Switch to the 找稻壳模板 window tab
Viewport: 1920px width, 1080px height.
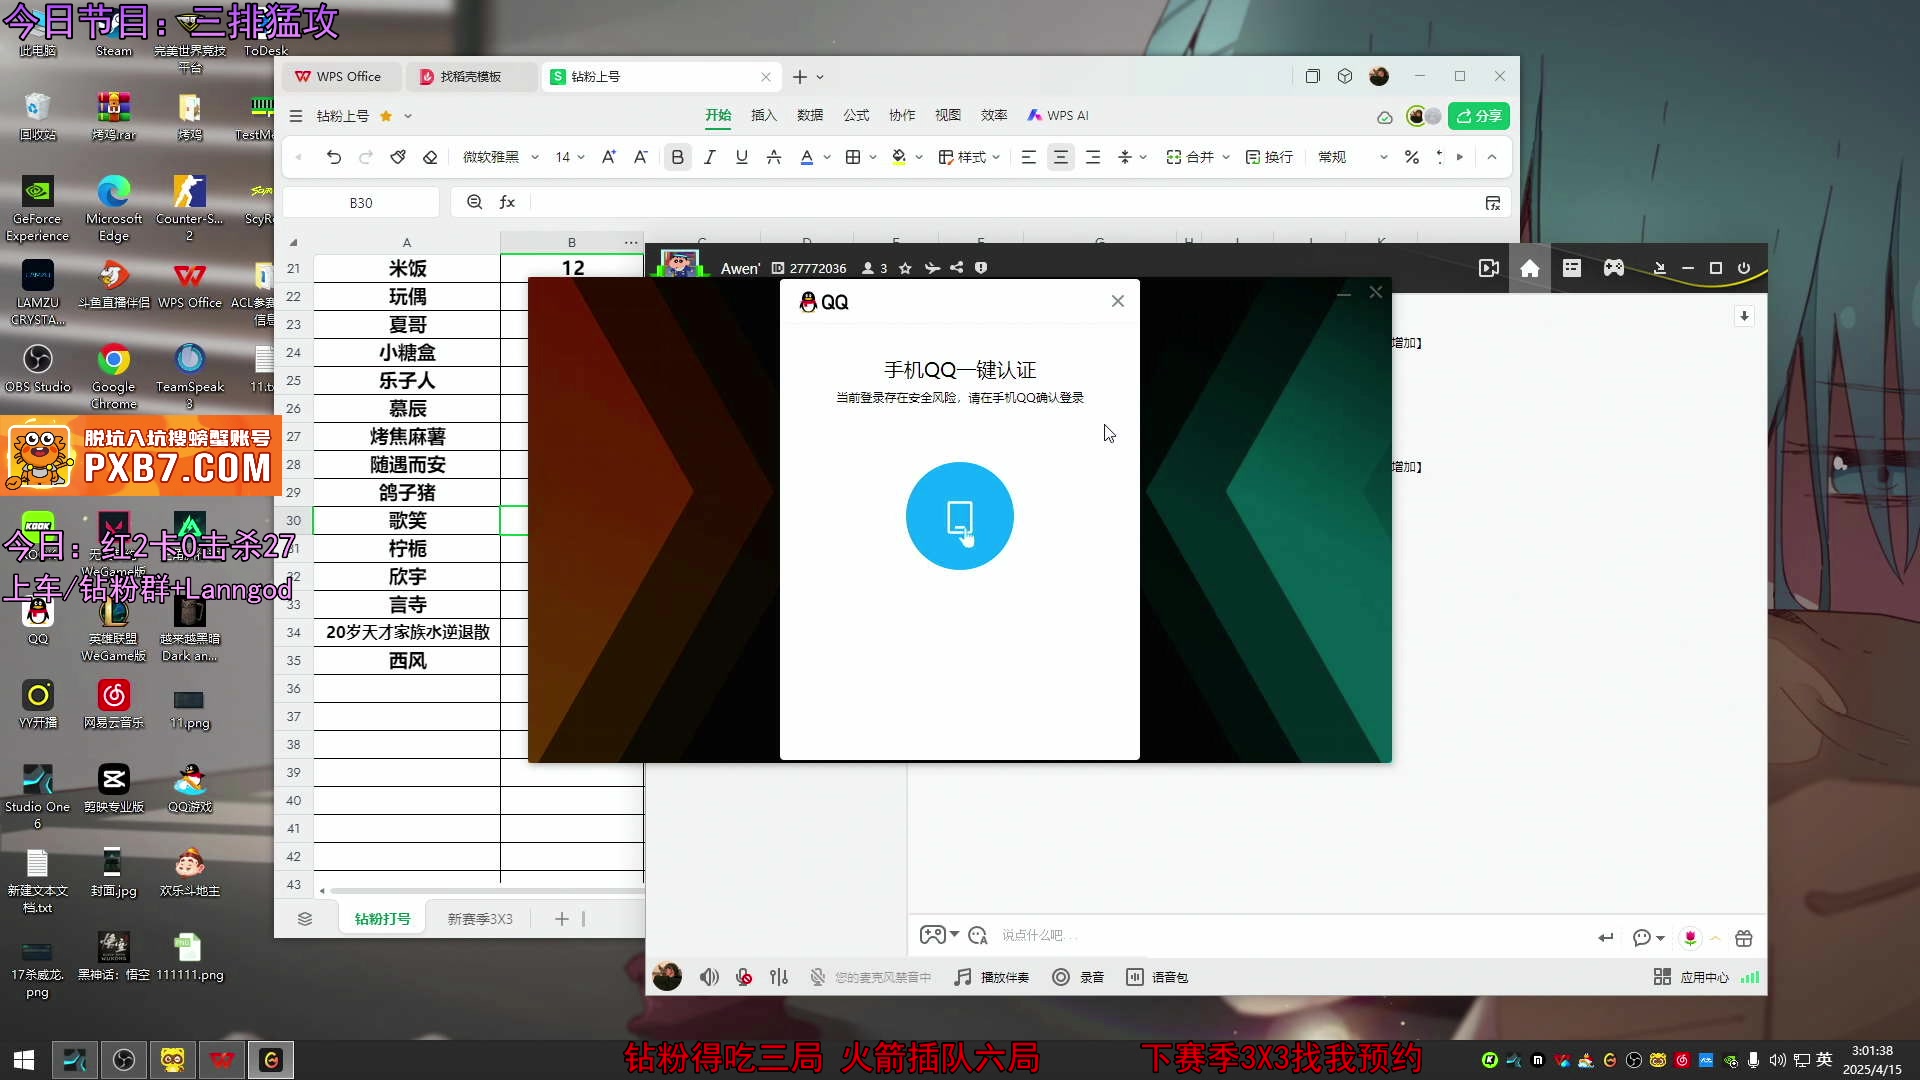tap(471, 76)
